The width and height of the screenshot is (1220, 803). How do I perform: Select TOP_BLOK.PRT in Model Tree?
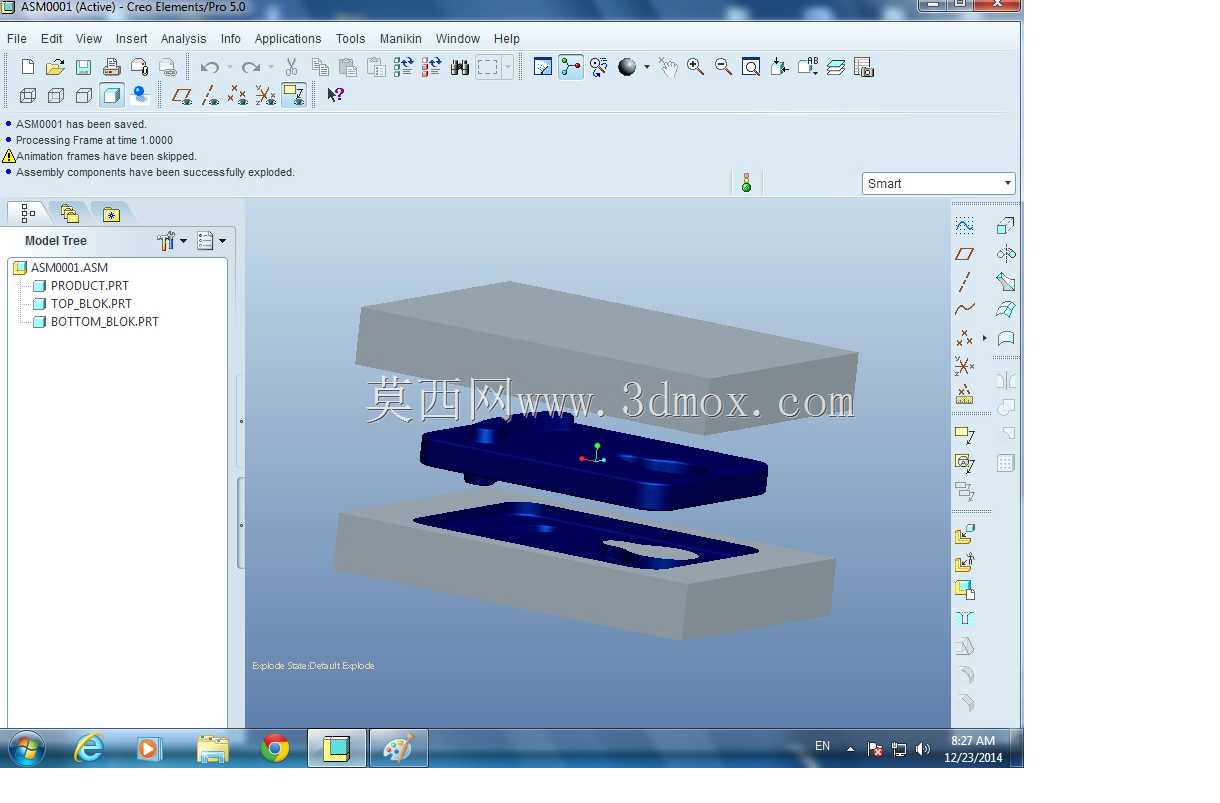[91, 304]
